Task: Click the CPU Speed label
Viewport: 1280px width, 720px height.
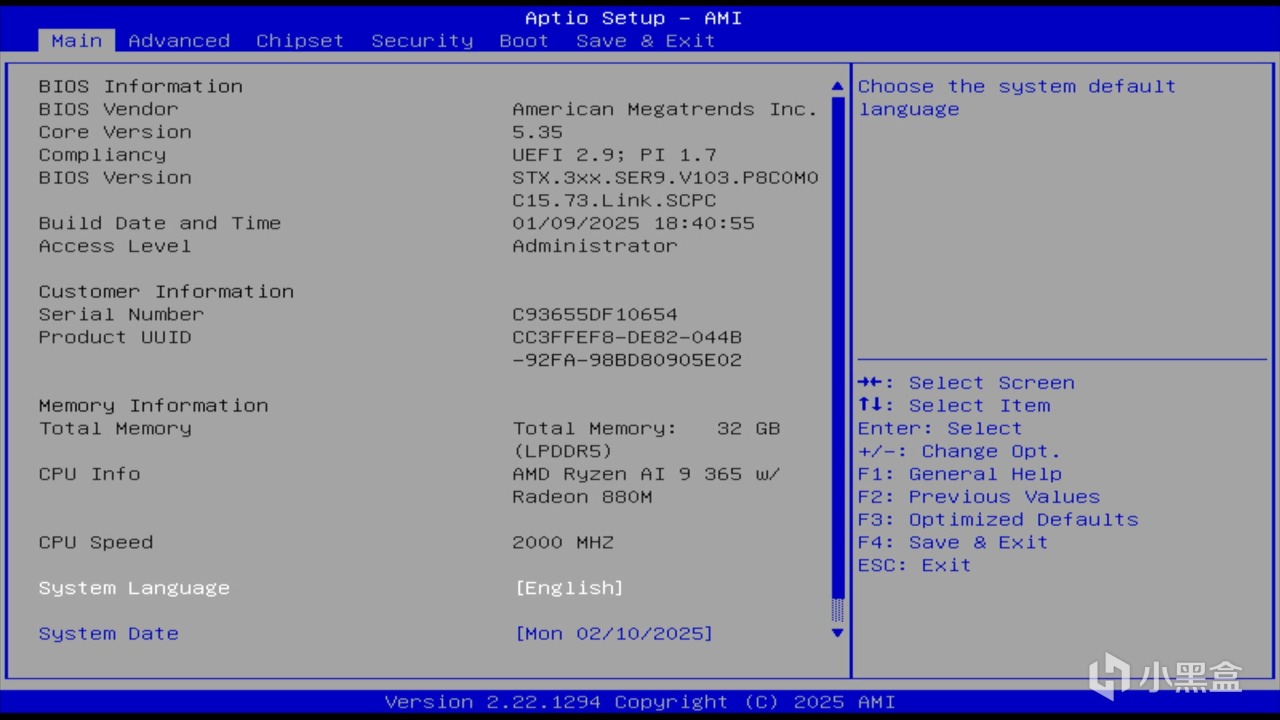Action: pos(96,542)
